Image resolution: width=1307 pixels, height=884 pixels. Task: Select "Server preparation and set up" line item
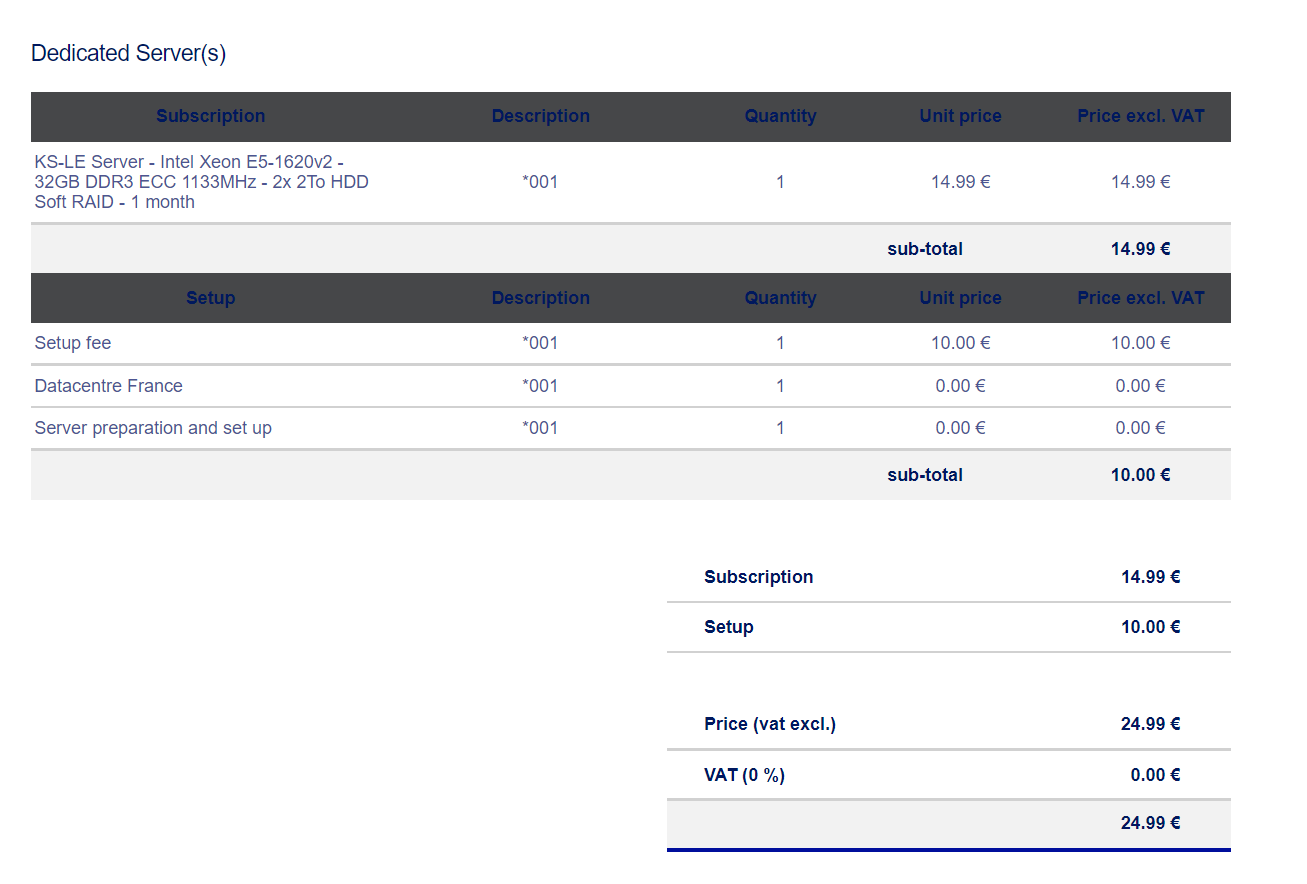153,428
